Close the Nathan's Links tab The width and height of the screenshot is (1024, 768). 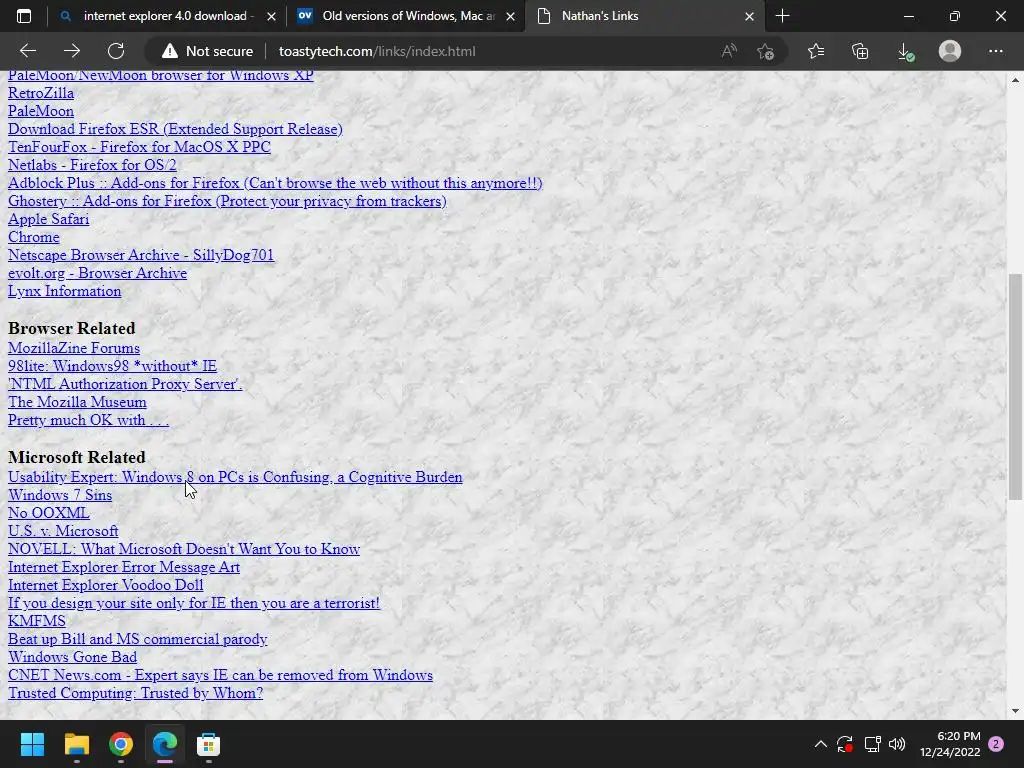pos(750,16)
